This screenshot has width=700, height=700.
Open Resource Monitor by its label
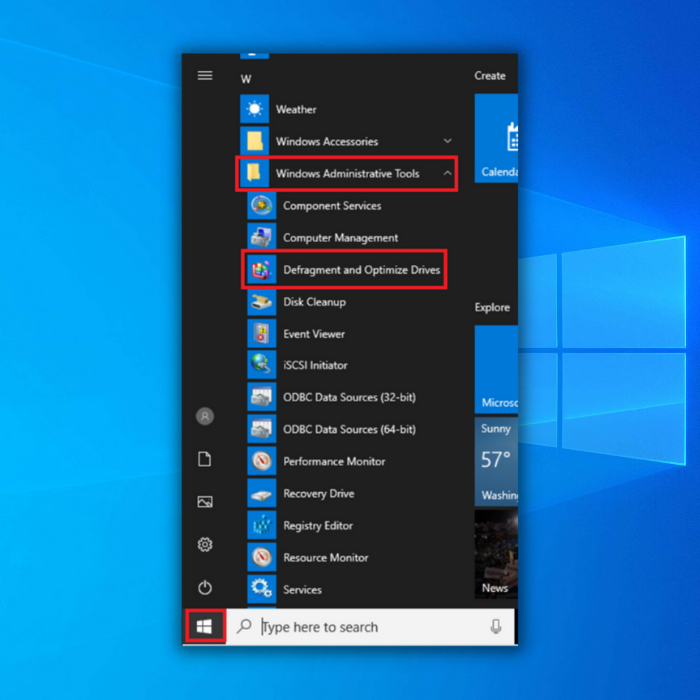coord(325,558)
